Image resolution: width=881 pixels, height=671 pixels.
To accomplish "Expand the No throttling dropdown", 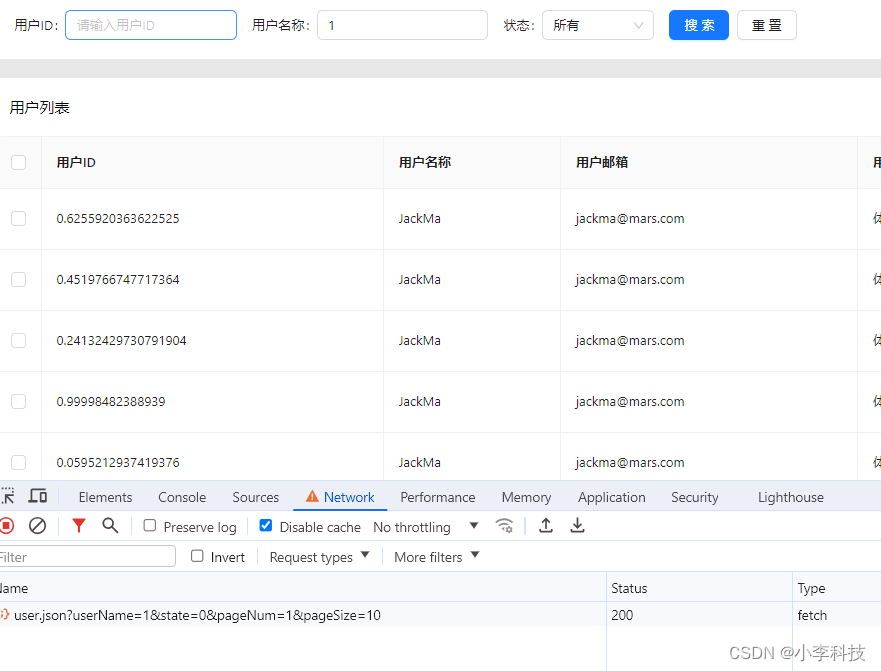I will click(425, 527).
